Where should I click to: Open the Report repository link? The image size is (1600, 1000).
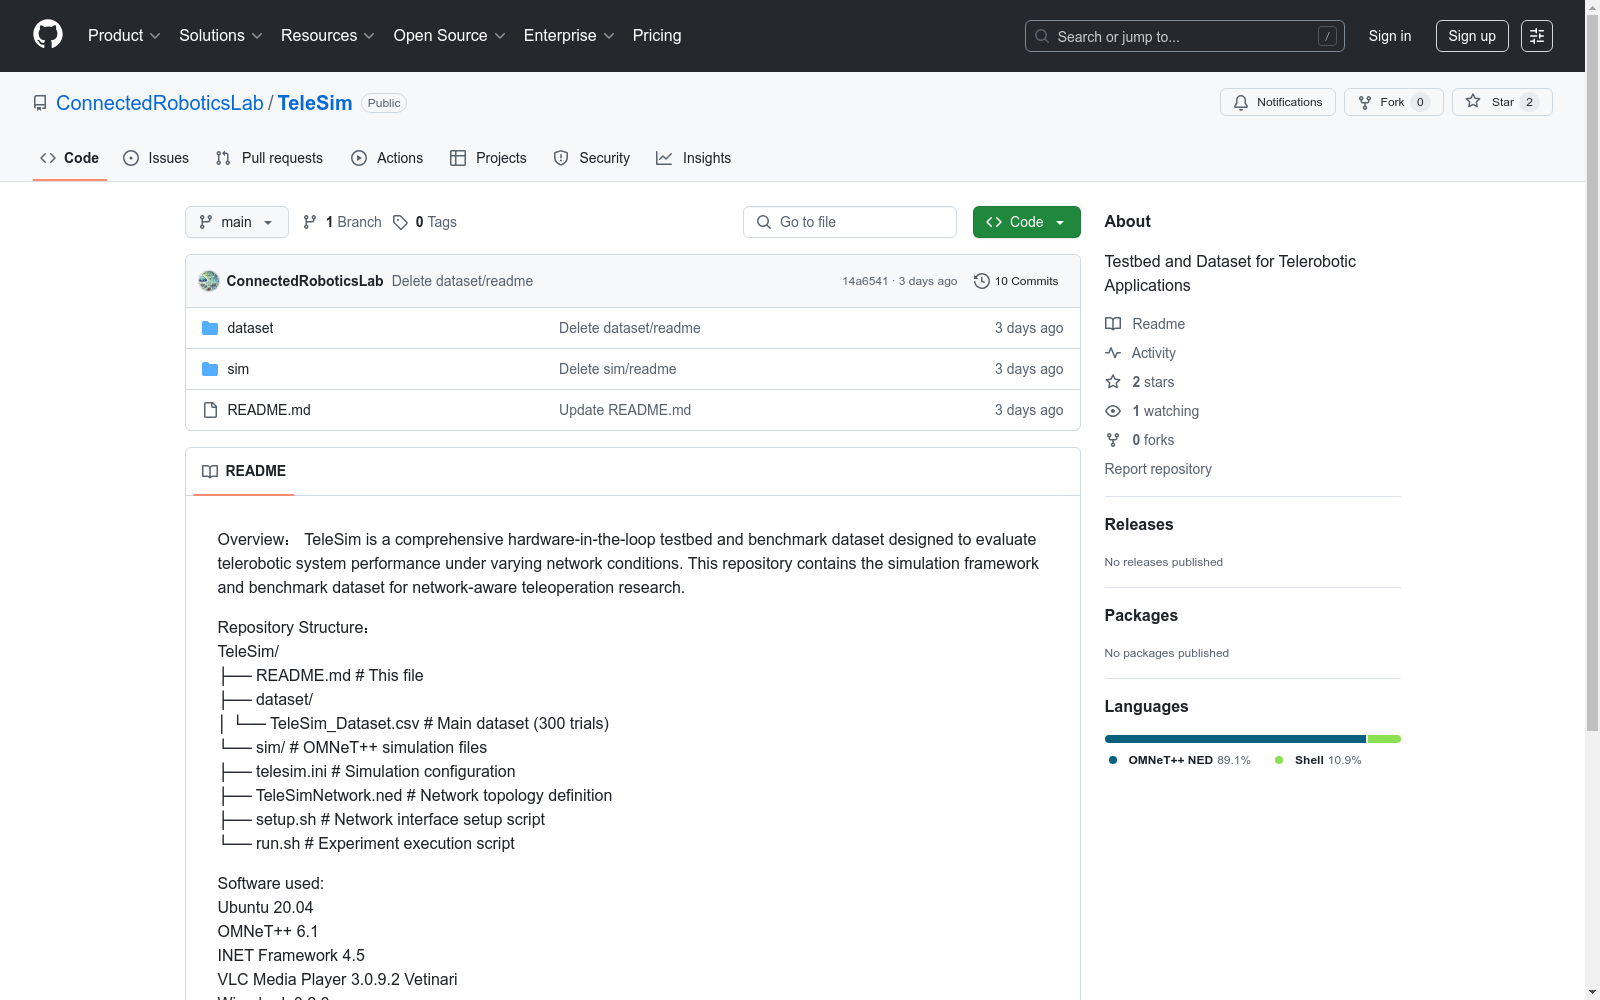[x=1158, y=469]
